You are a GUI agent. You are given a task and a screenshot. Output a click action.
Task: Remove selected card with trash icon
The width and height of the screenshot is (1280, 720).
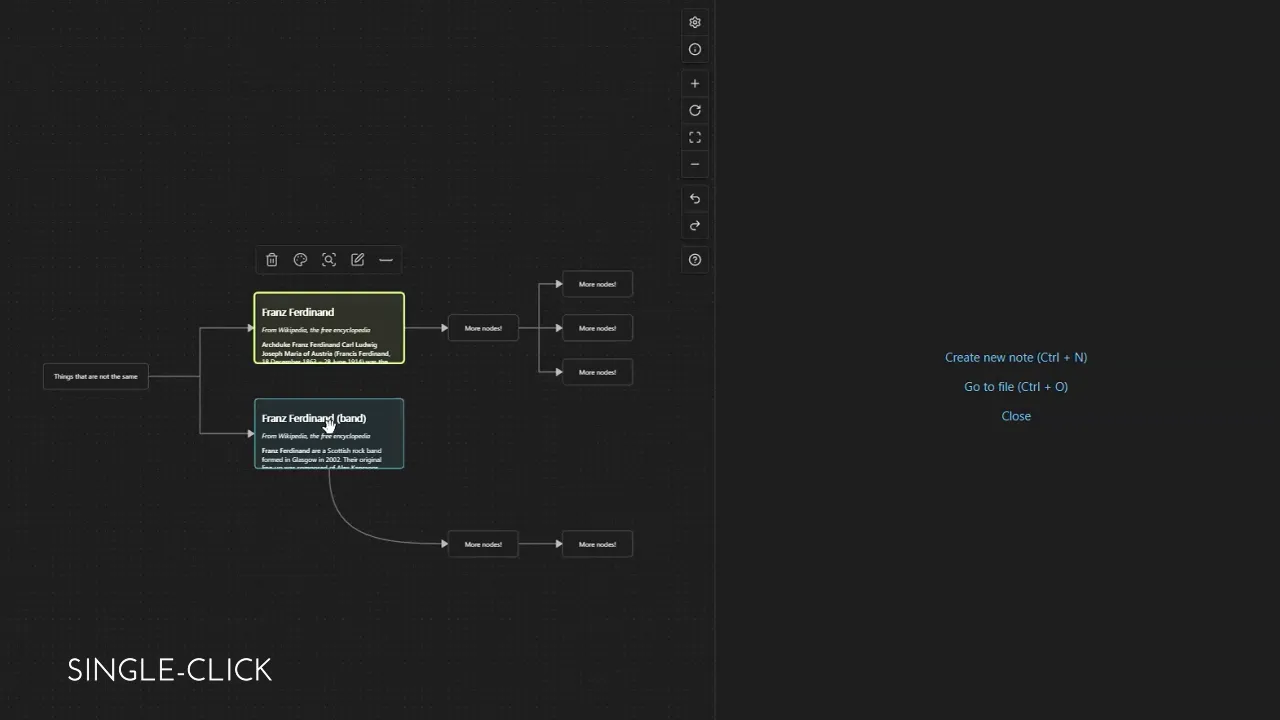(x=272, y=260)
